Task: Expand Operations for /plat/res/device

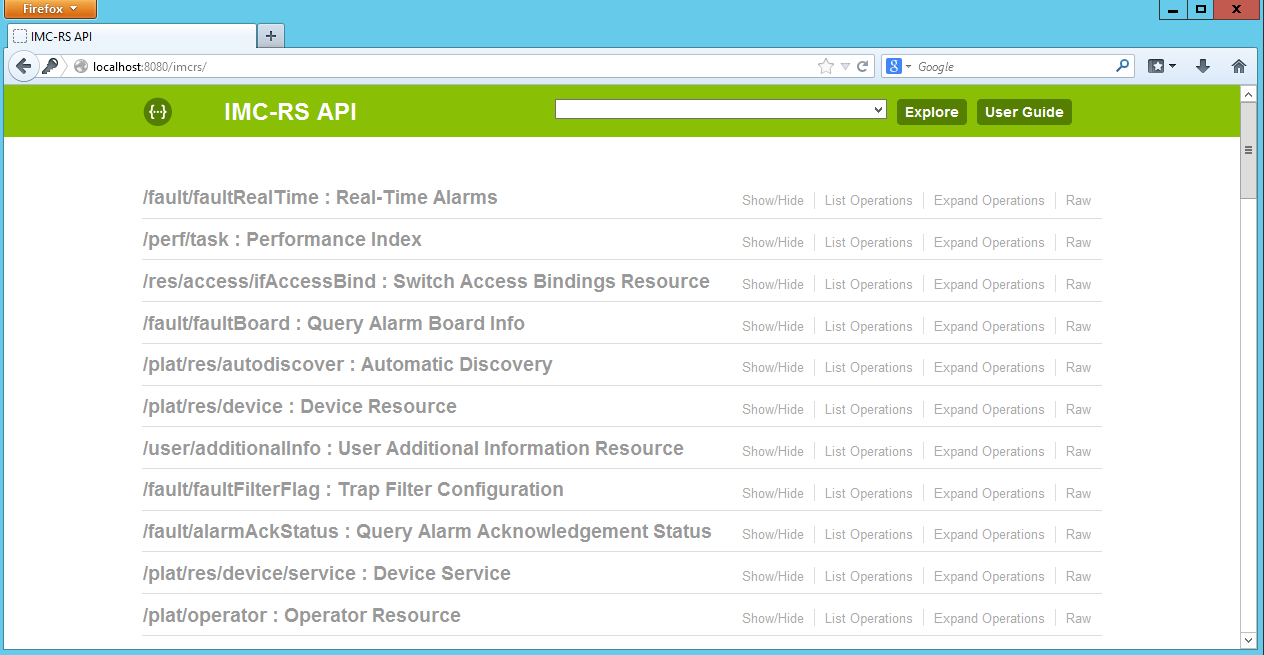Action: coord(988,409)
